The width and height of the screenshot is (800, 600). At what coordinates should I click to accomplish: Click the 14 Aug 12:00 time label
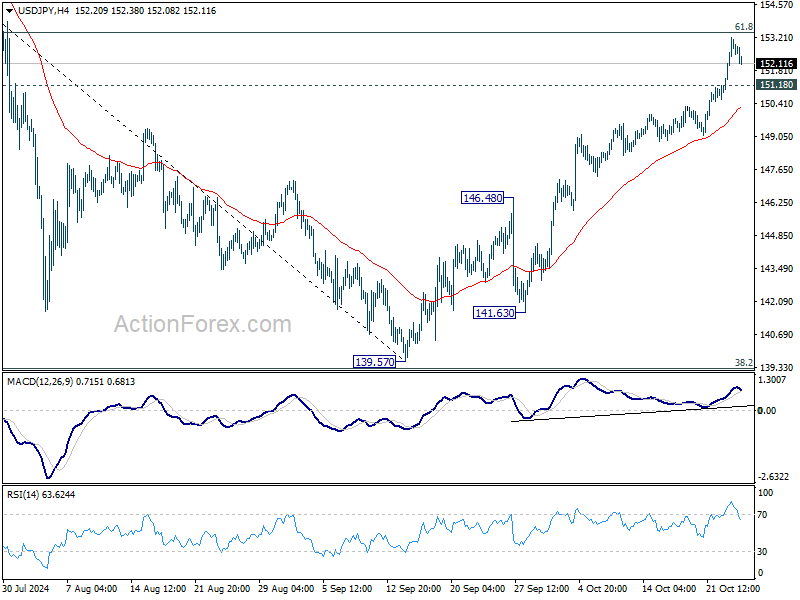pos(158,588)
